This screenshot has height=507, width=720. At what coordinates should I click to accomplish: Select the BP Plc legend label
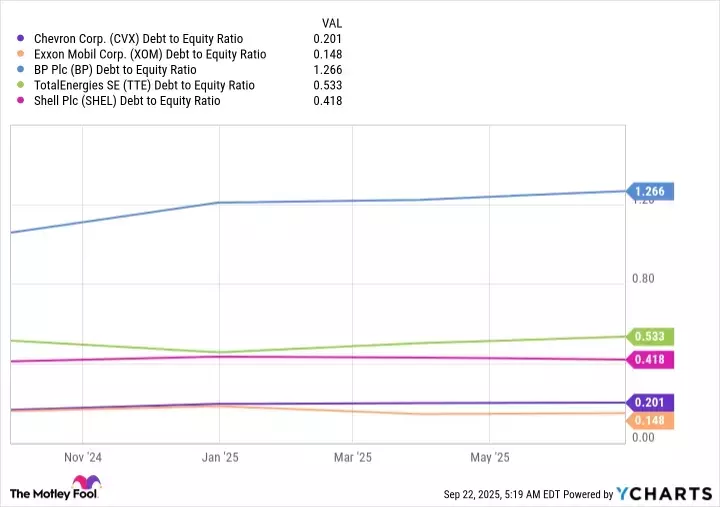pyautogui.click(x=129, y=70)
